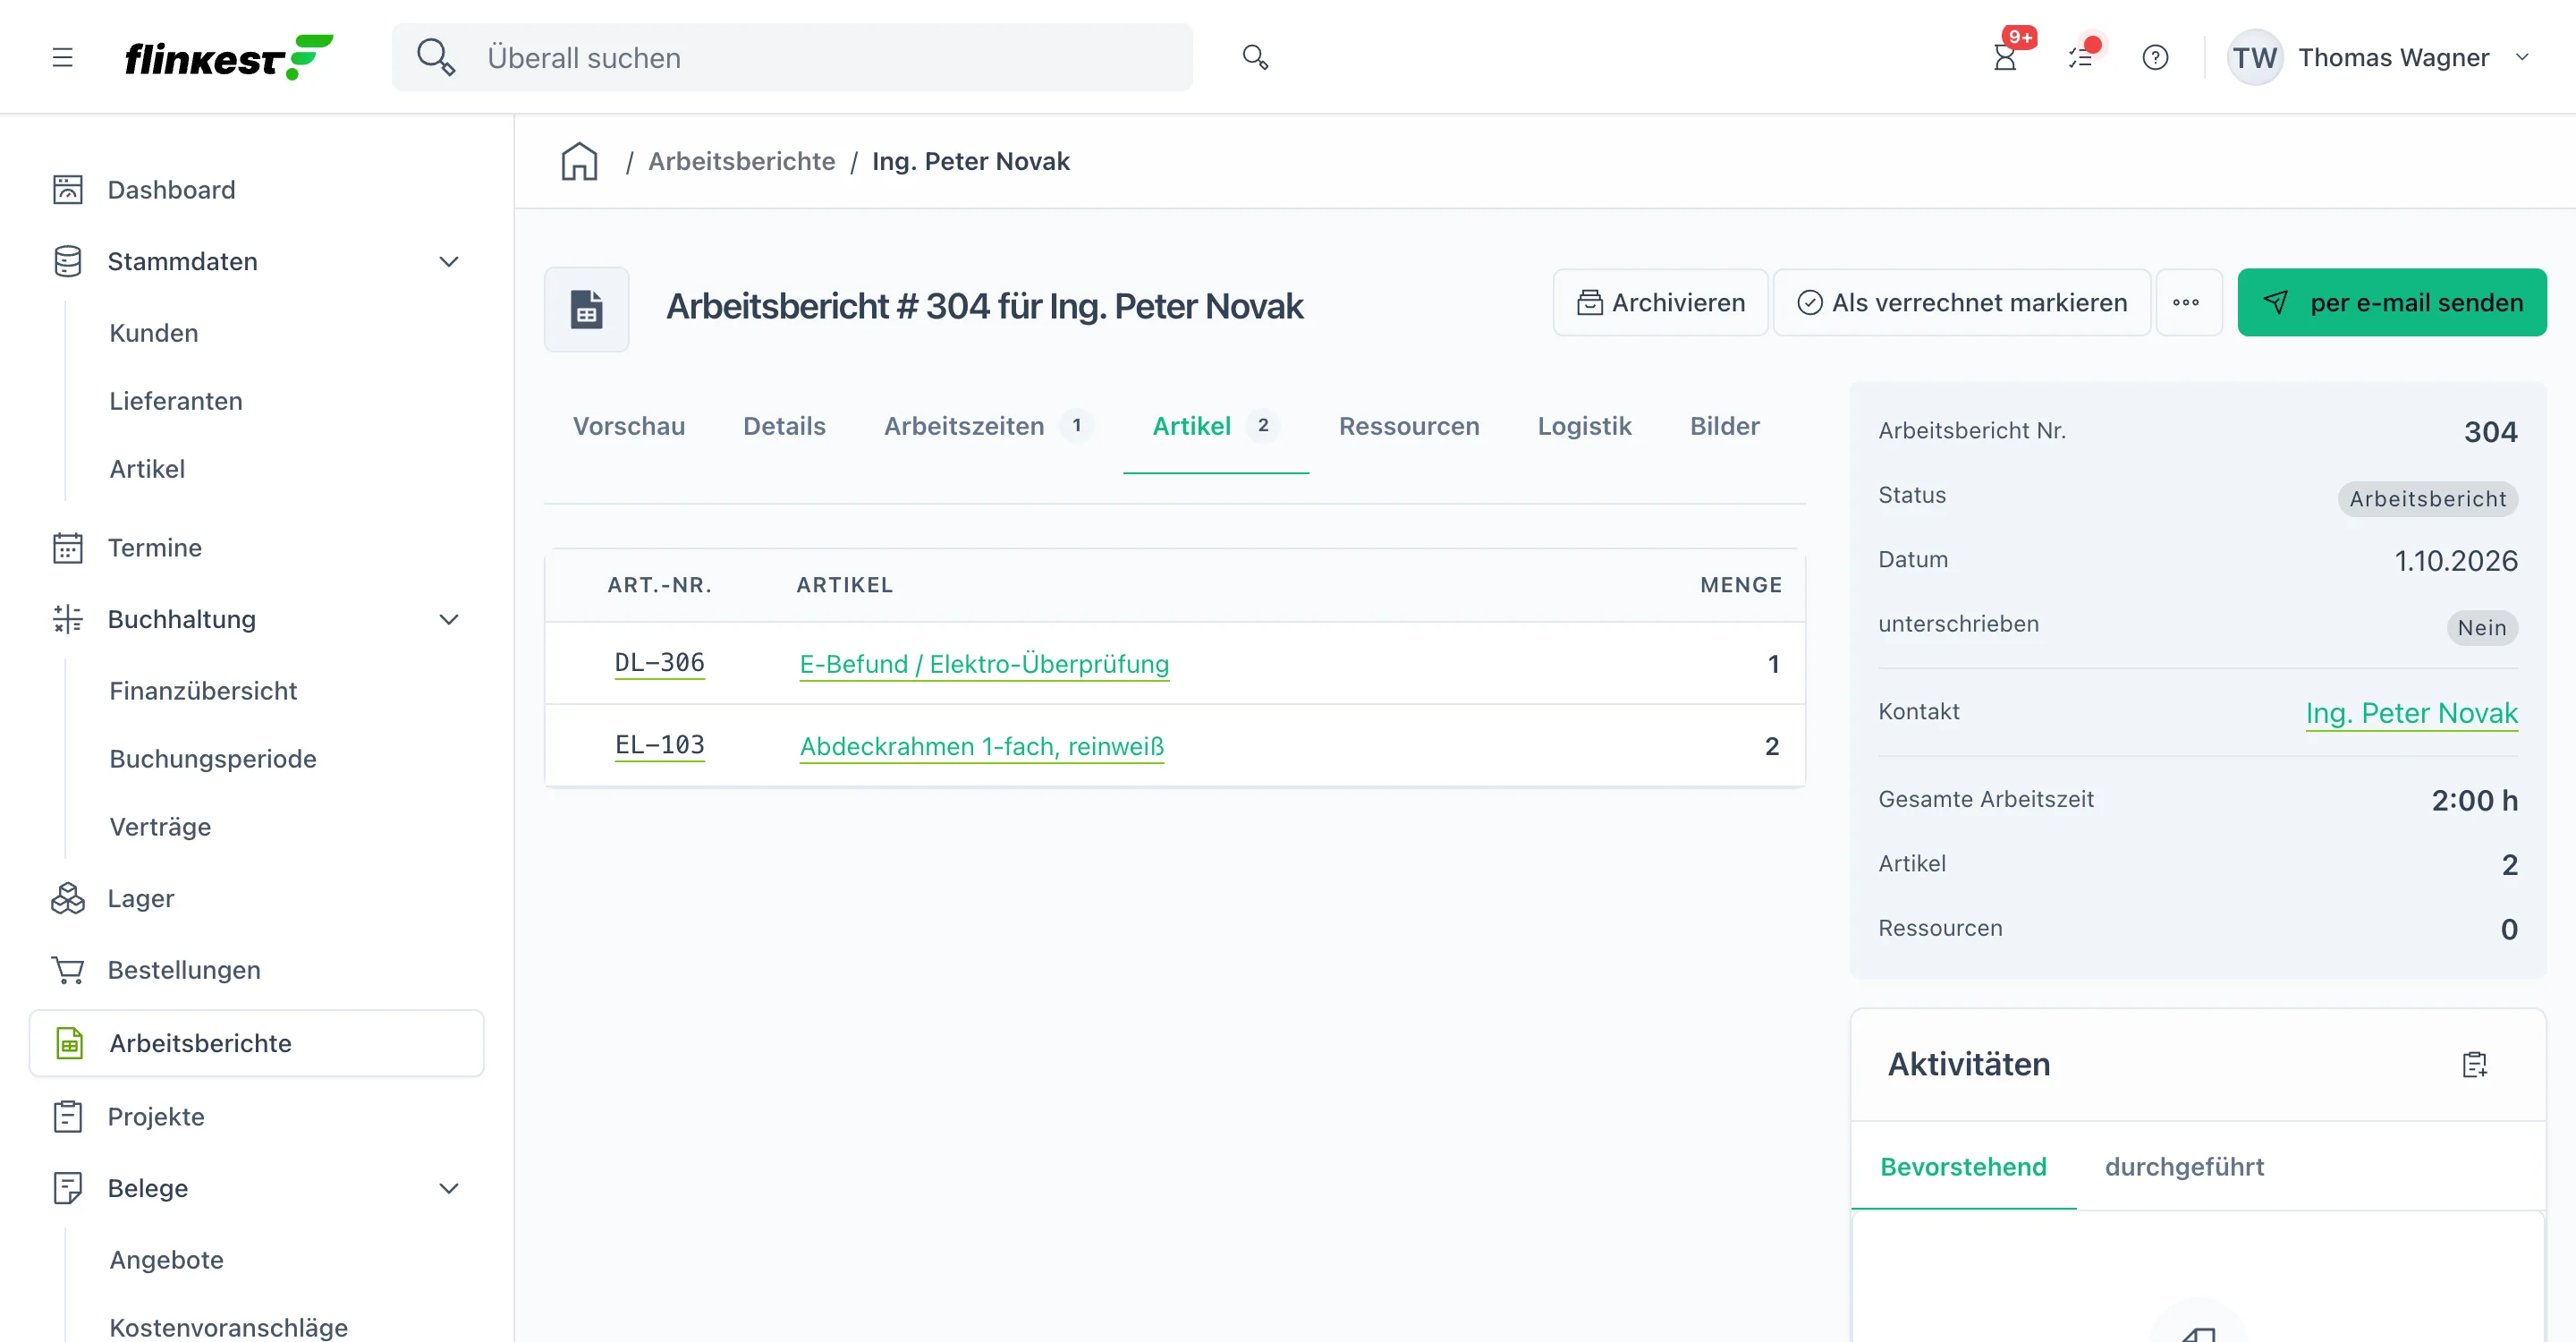Screen dimensions: 2576x1342
Task: Open article number DL-306
Action: coord(659,663)
